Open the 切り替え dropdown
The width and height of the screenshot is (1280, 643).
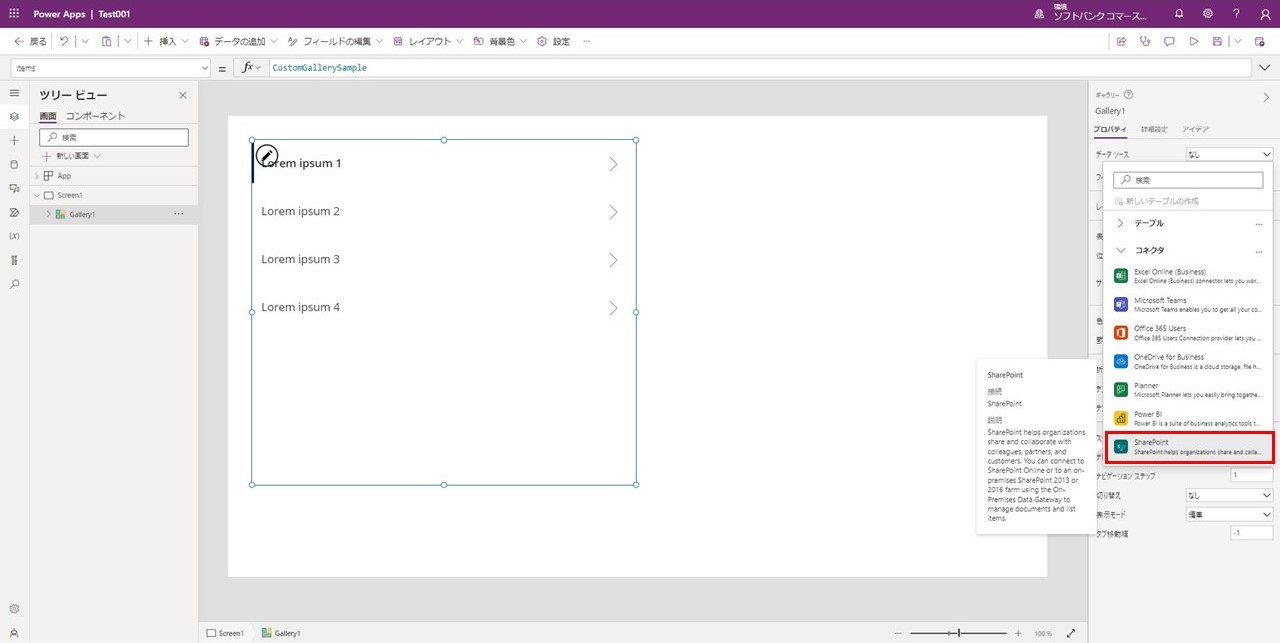pos(1229,495)
